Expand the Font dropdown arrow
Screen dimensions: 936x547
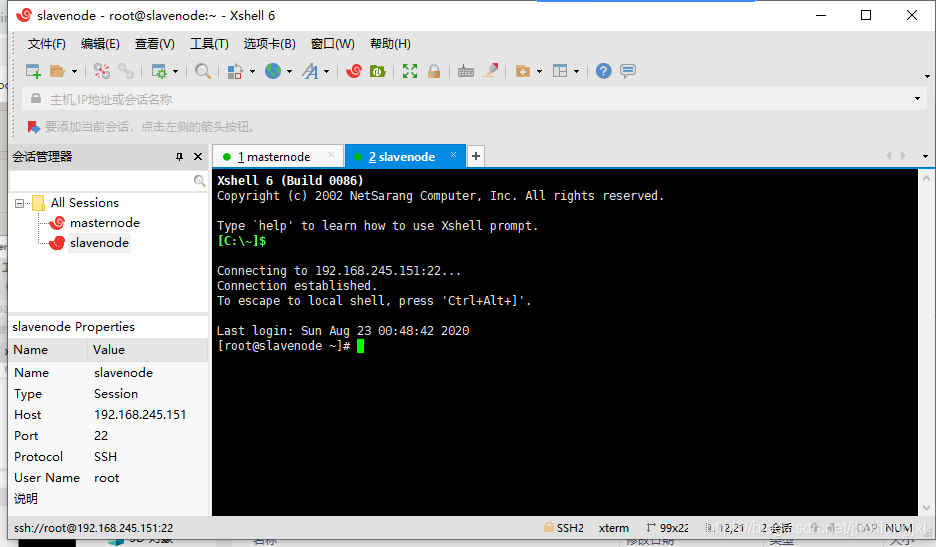327,72
